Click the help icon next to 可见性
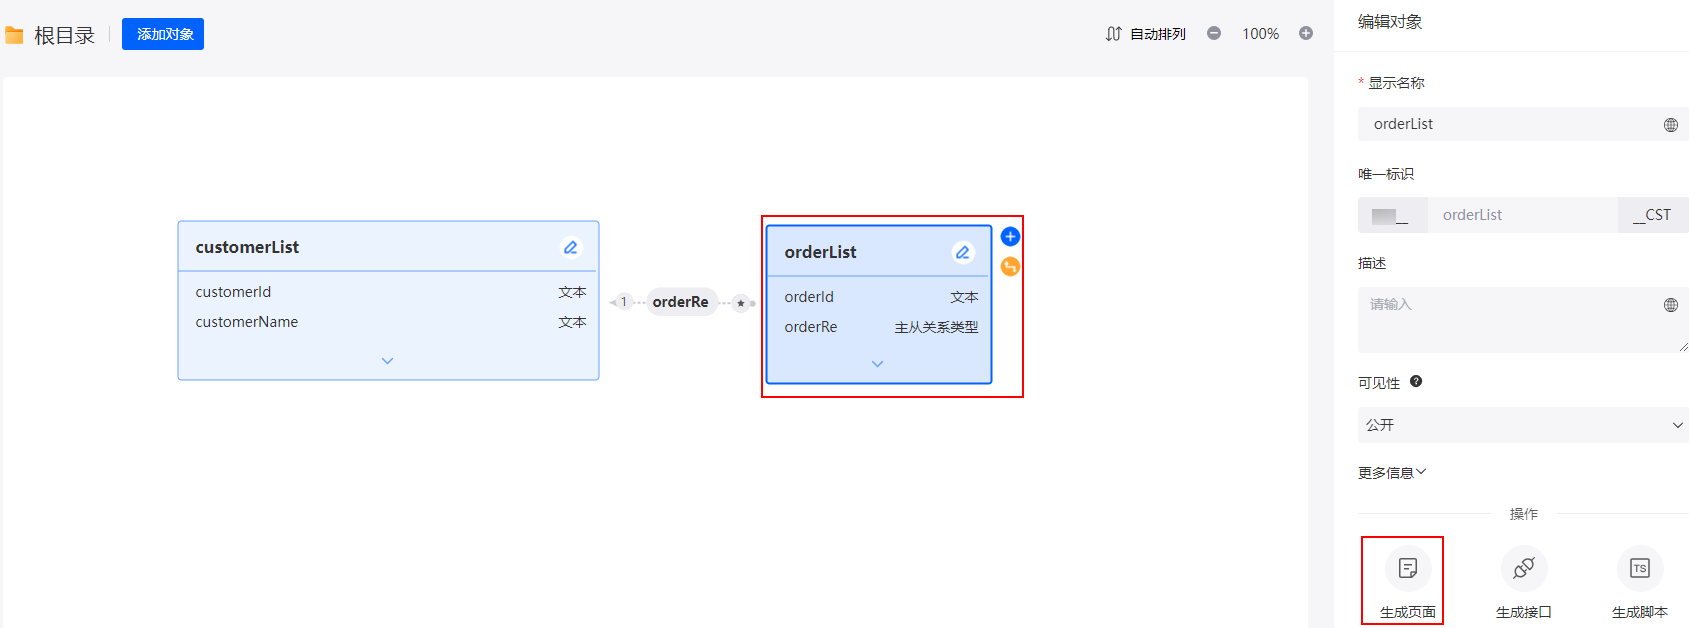Screen dimensions: 1689x628 [1416, 381]
